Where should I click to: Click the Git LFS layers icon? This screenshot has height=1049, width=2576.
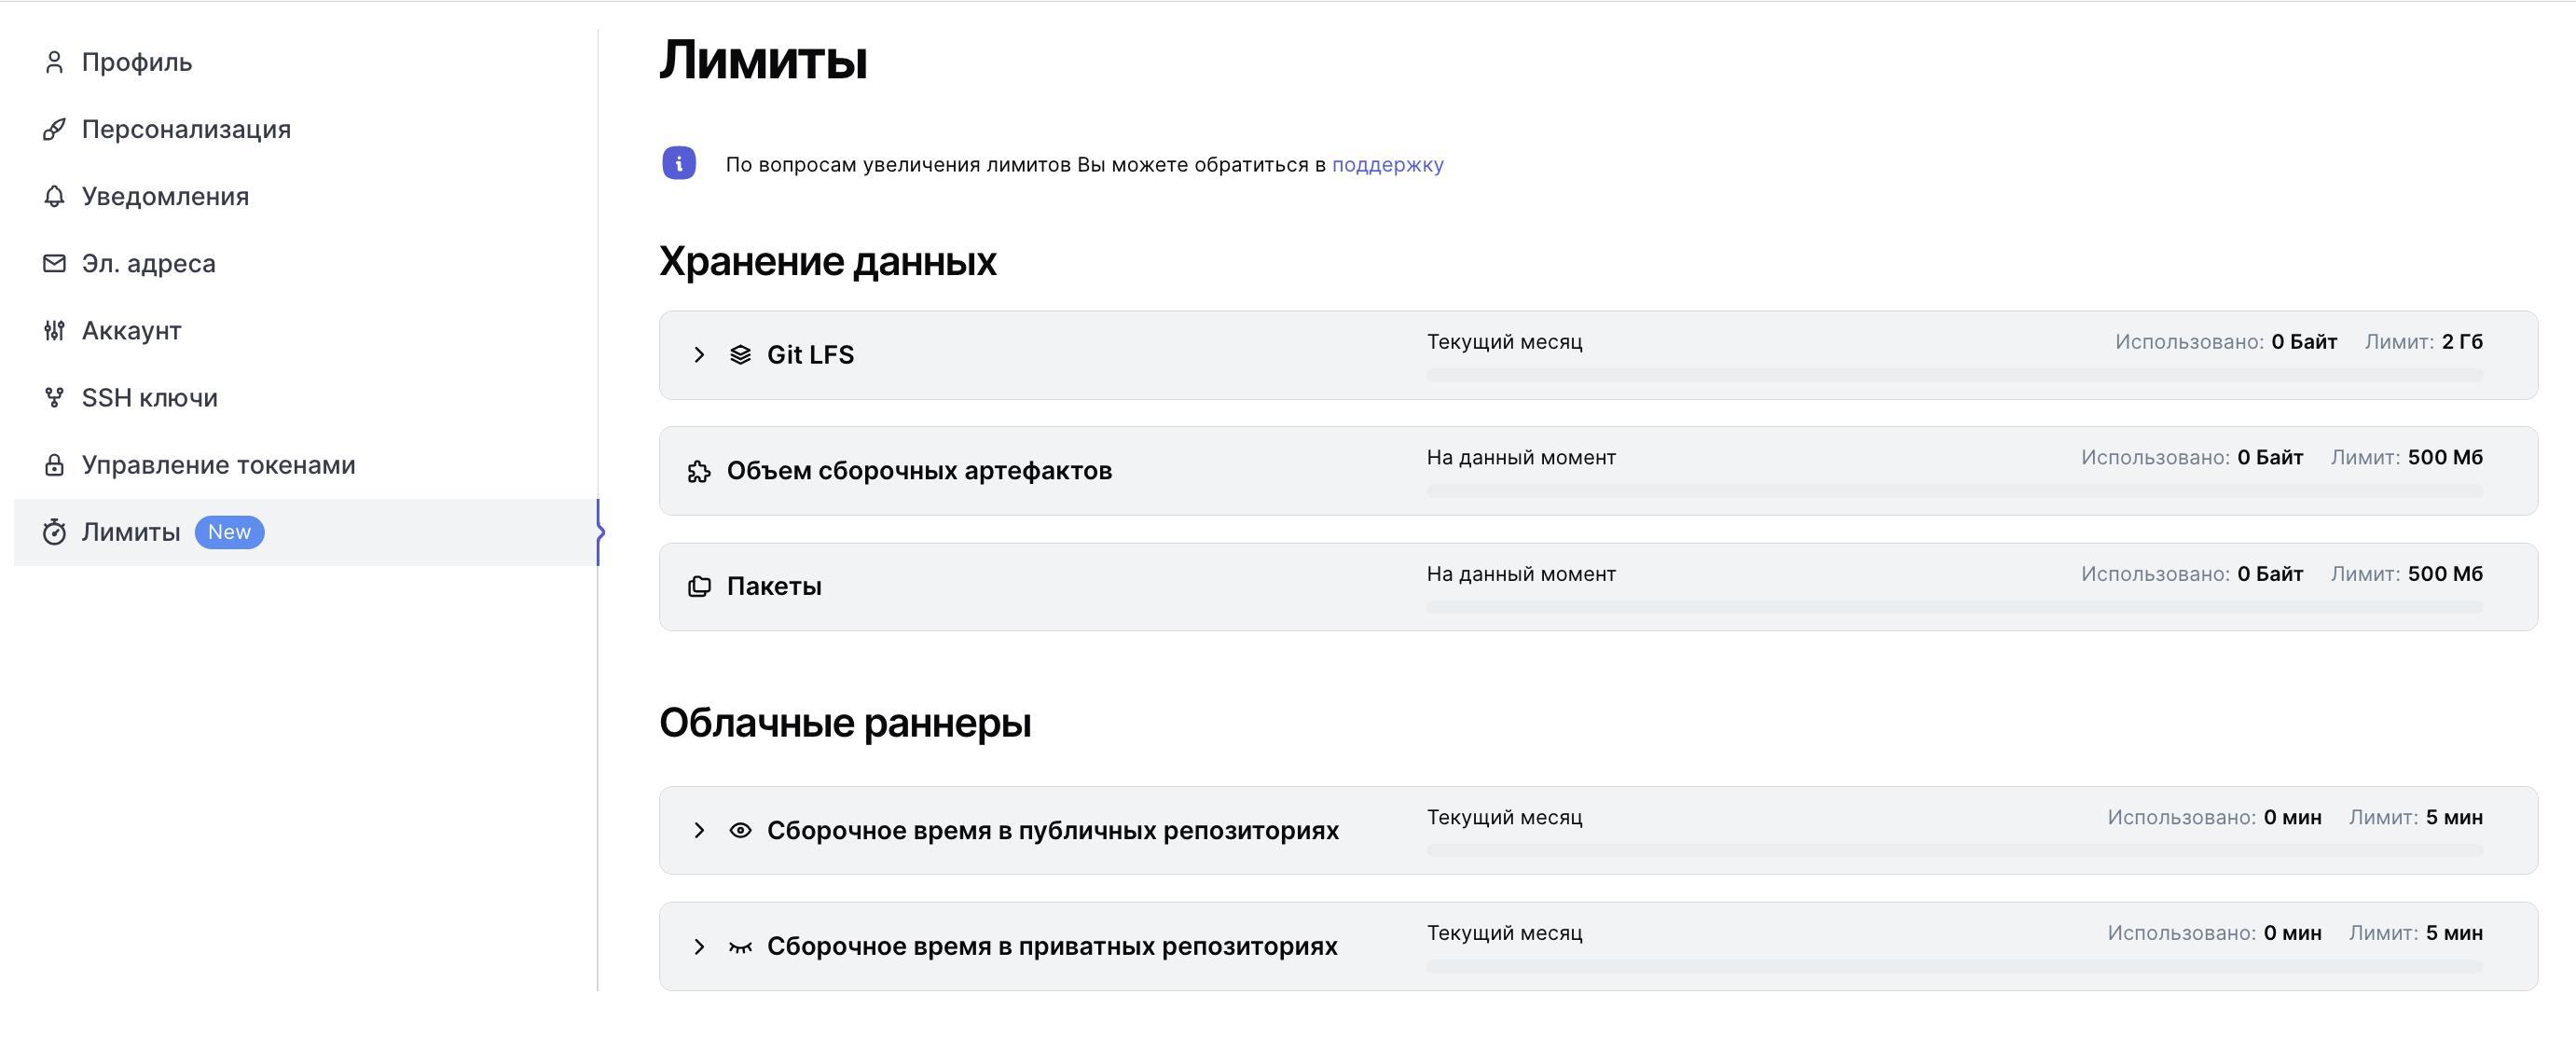pos(740,355)
